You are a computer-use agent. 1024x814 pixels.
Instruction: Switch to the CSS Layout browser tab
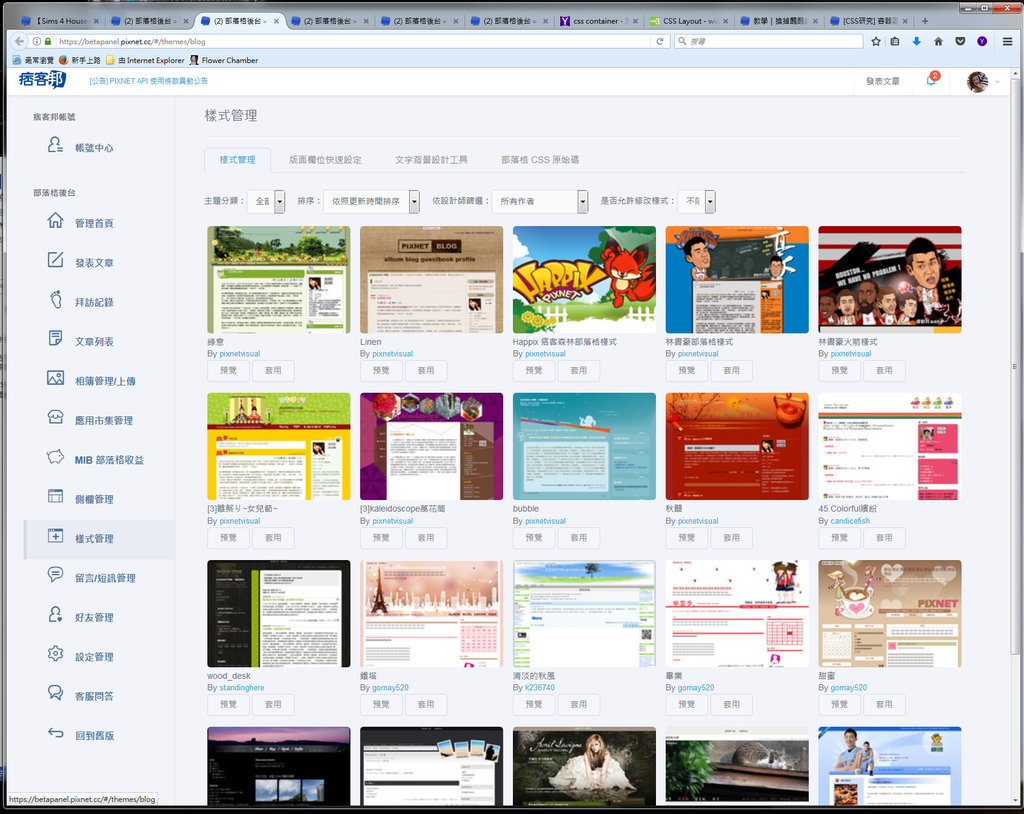[689, 21]
